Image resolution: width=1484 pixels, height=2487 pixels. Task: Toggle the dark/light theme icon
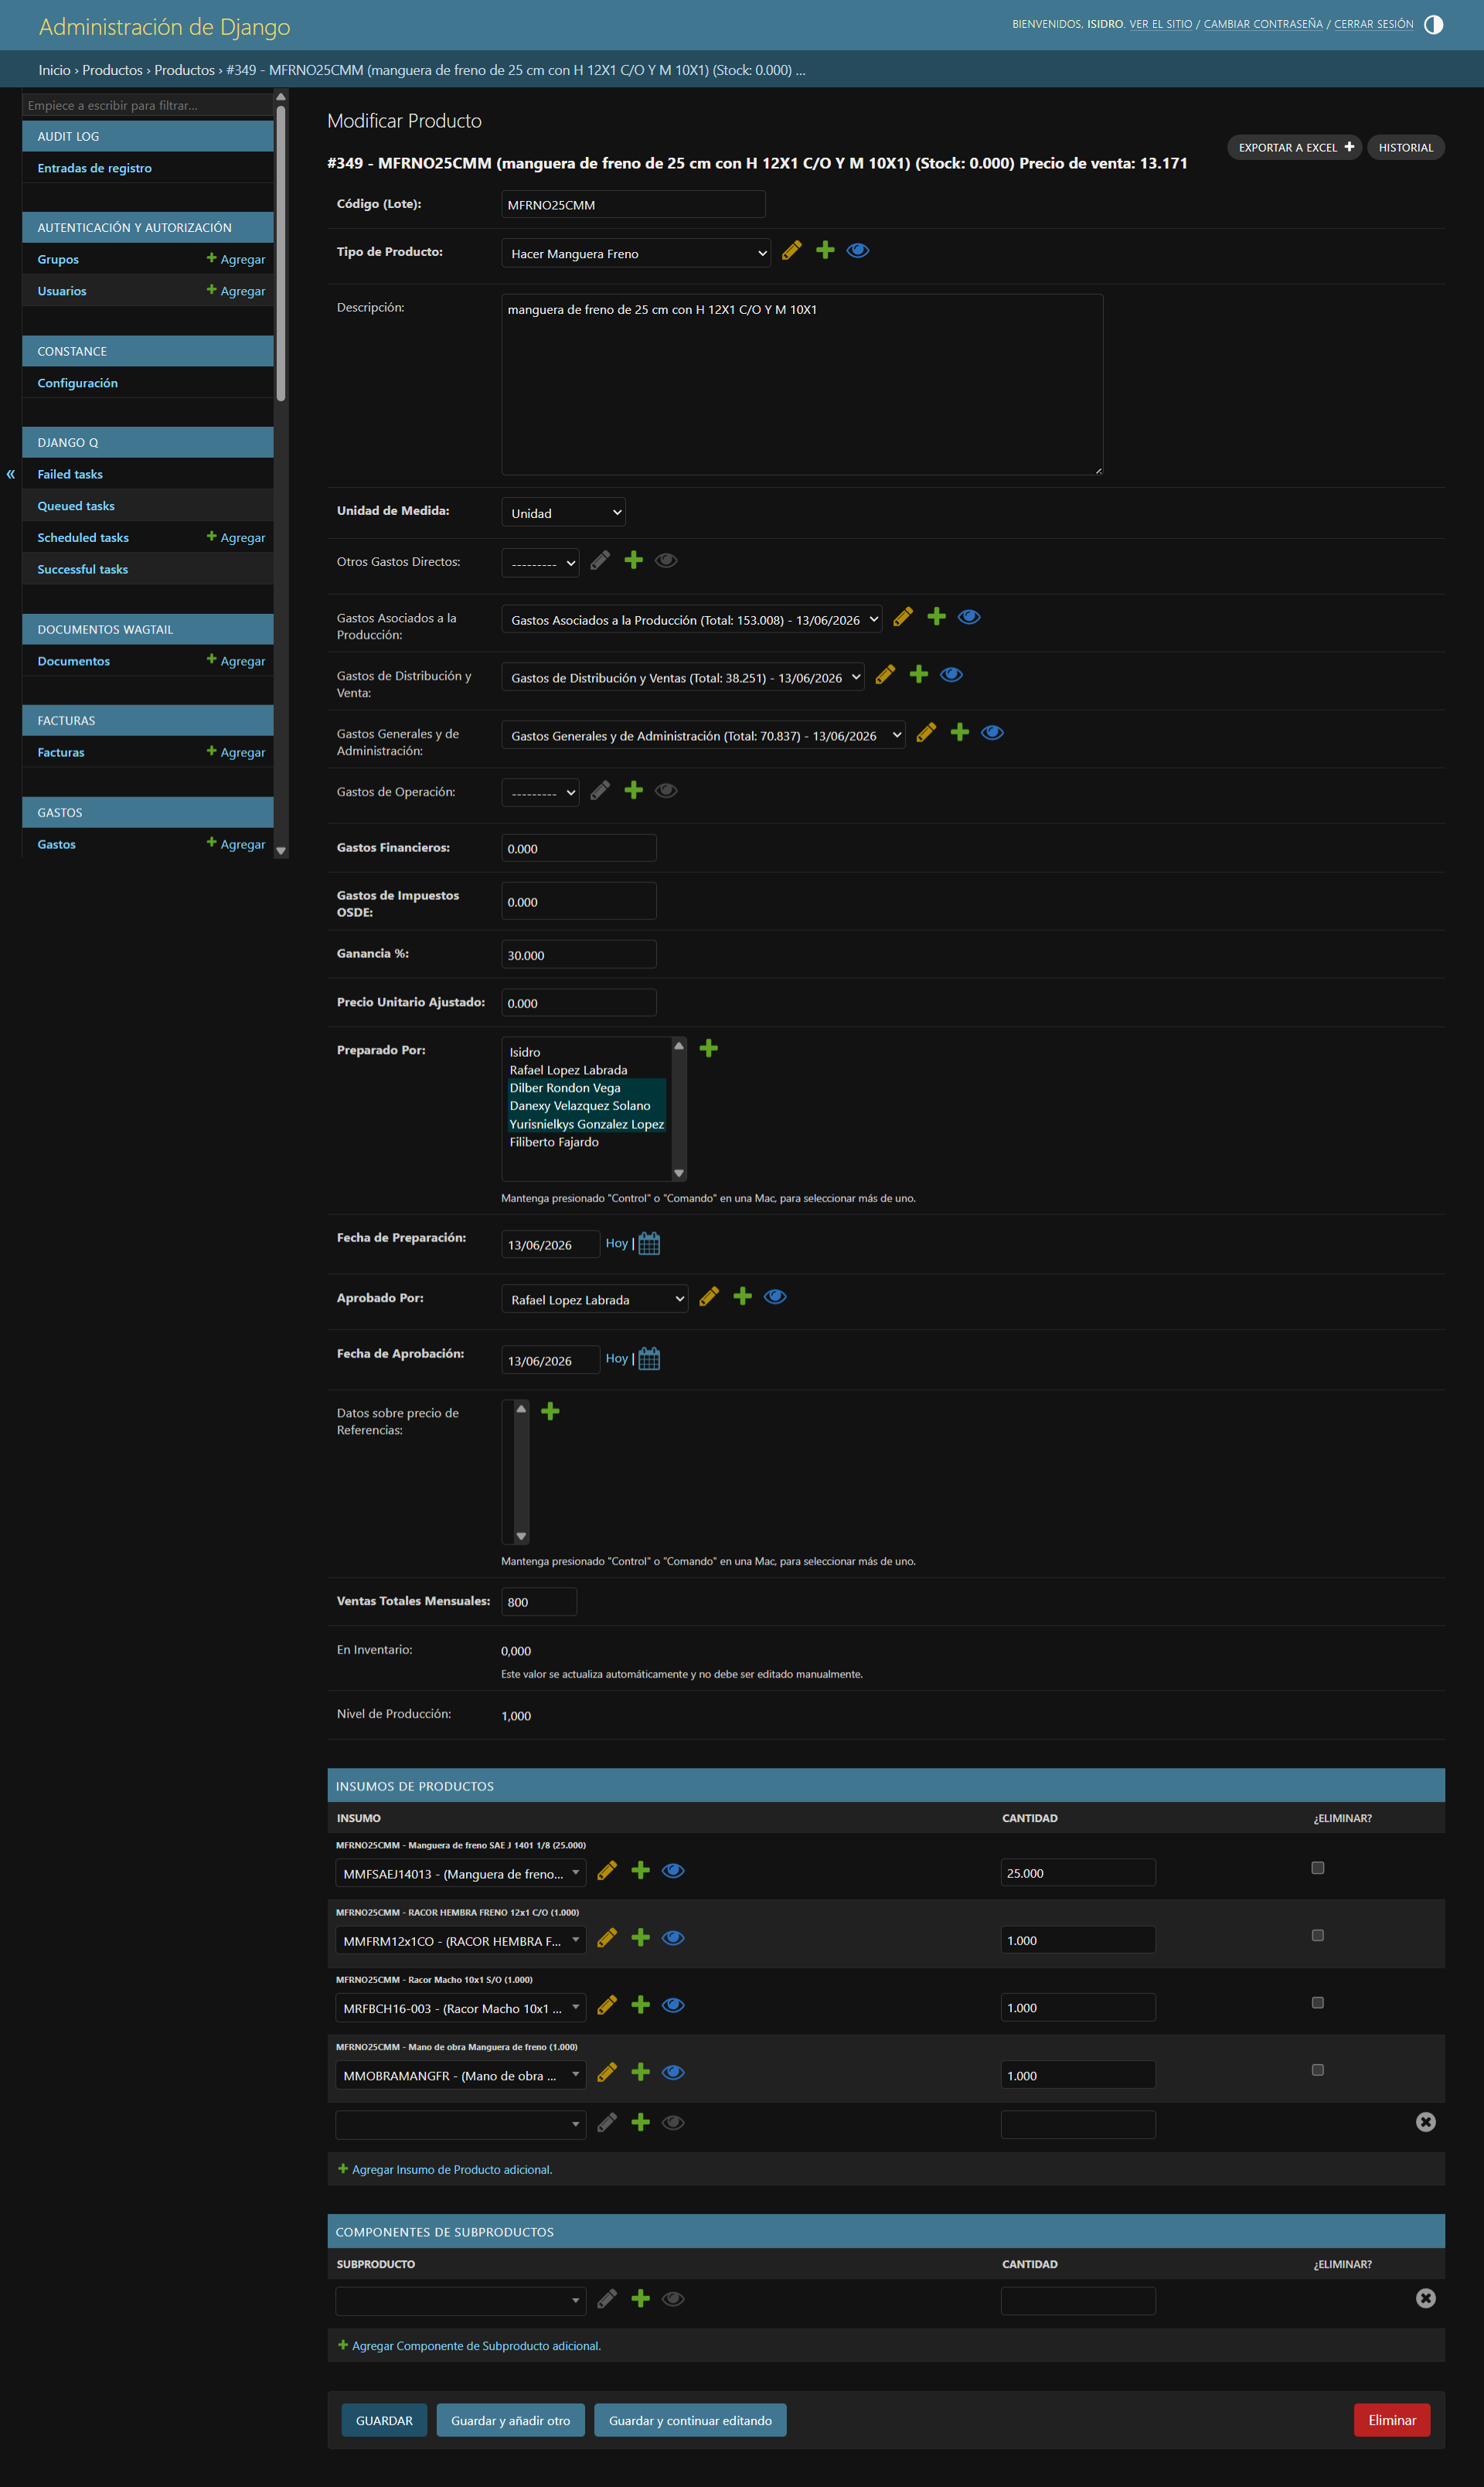(1433, 24)
